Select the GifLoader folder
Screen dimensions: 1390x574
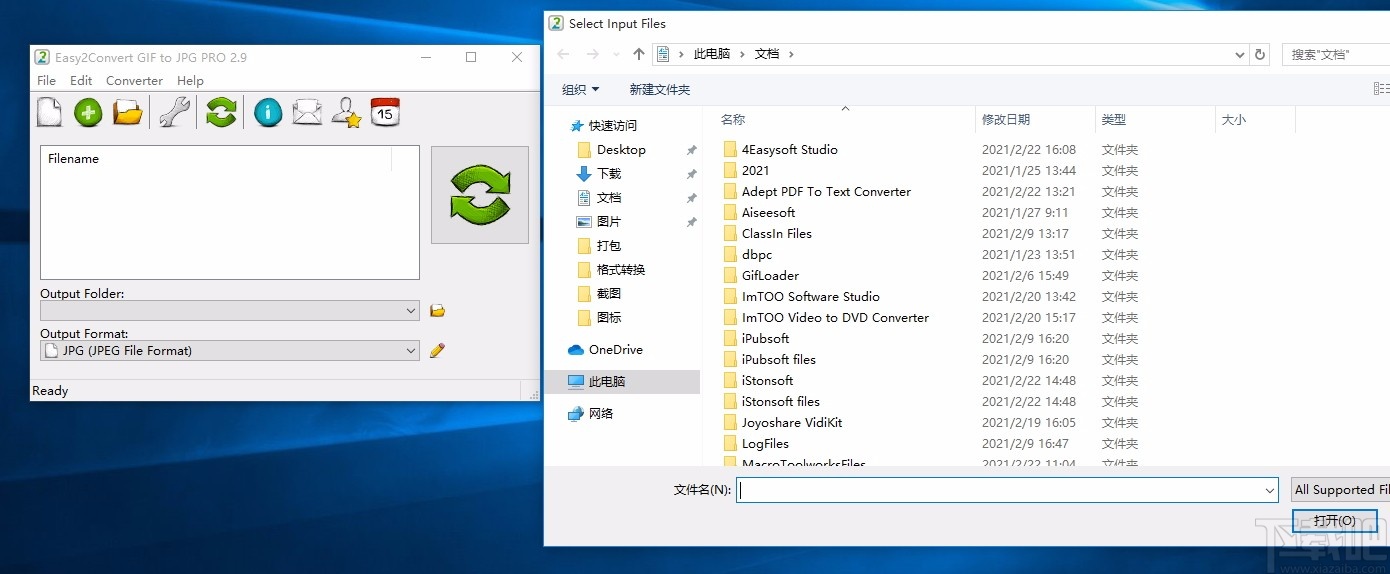tap(770, 276)
